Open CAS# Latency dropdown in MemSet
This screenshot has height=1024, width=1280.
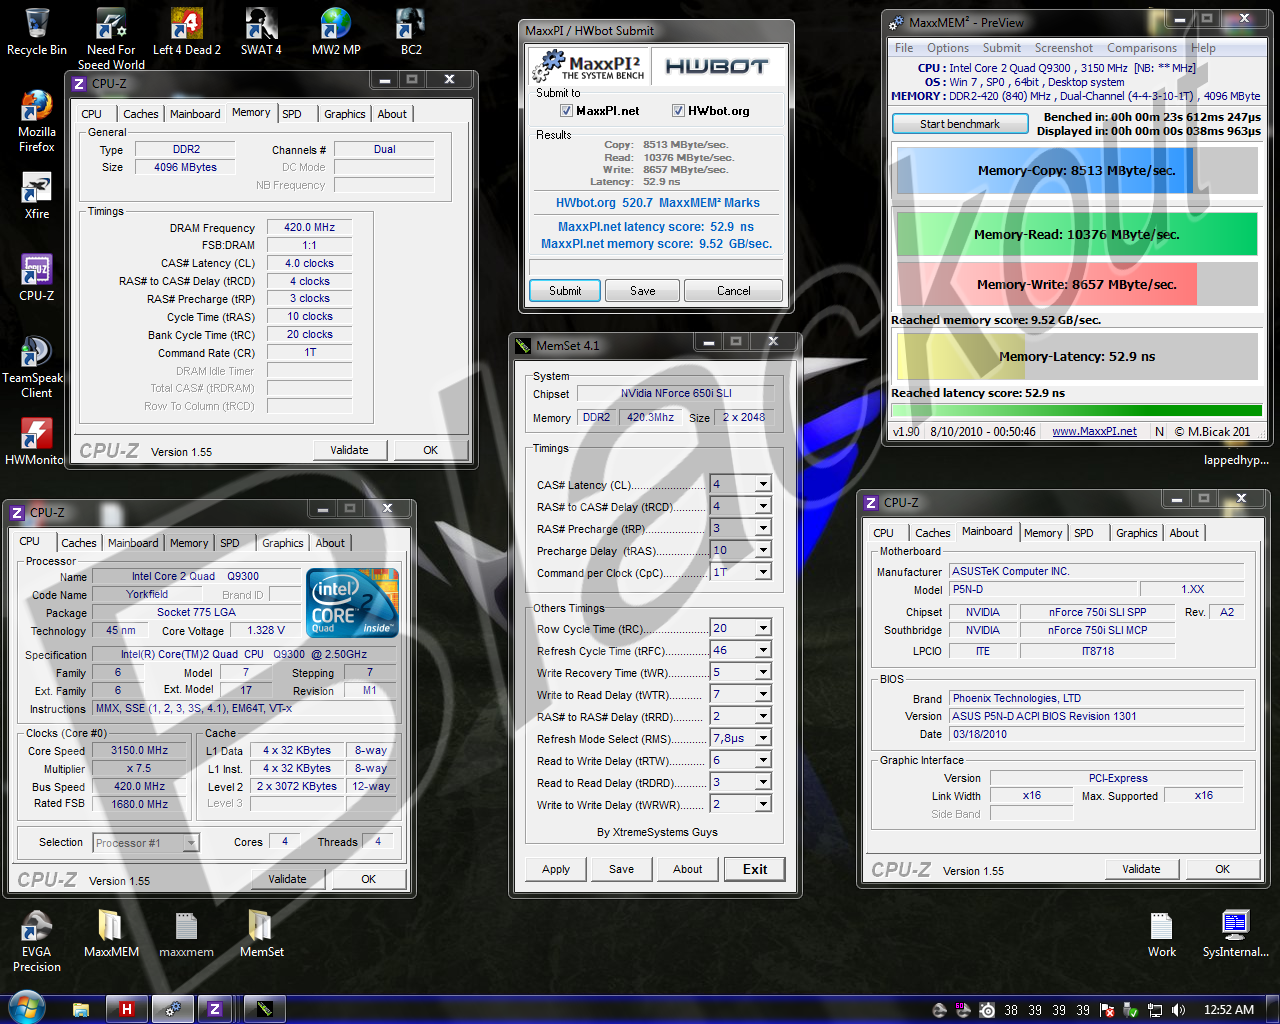pyautogui.click(x=763, y=484)
